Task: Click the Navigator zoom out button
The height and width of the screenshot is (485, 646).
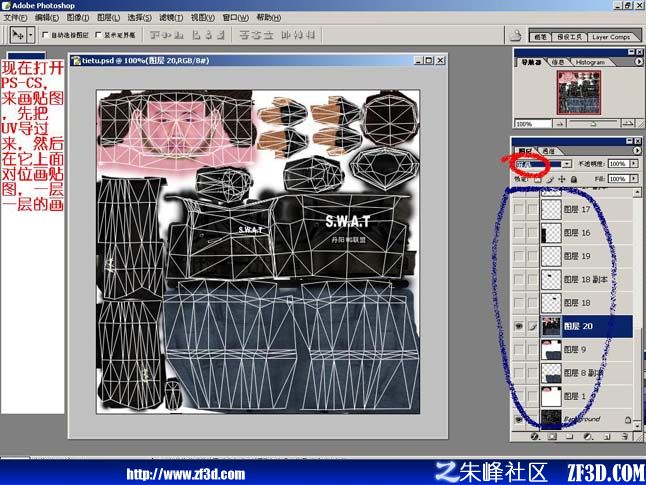Action: point(559,124)
